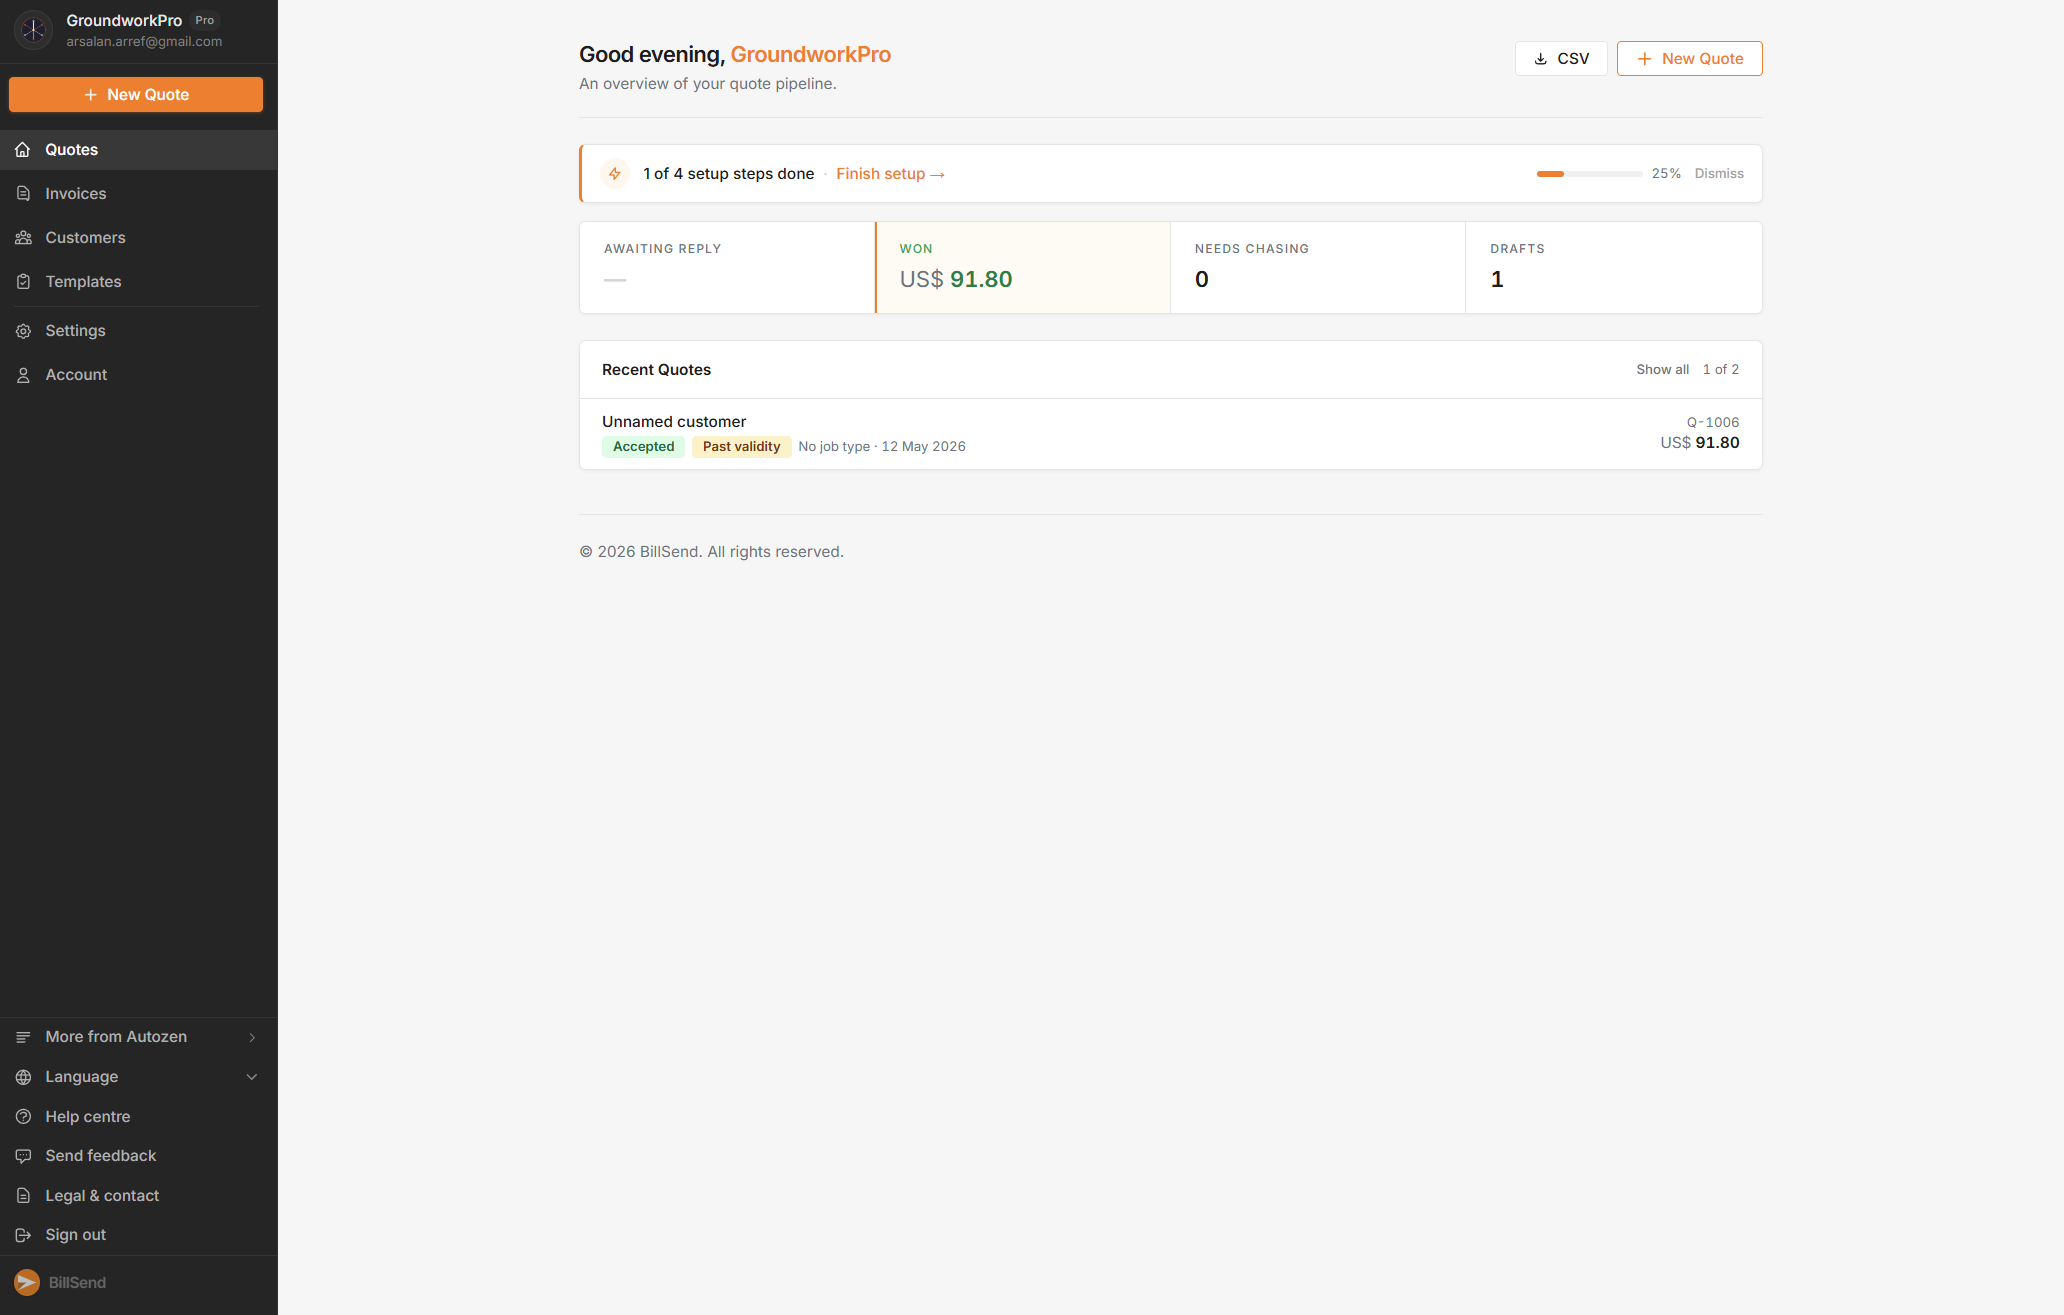Click the BillSend brand name in the sidebar footer
The width and height of the screenshot is (2064, 1315).
77,1283
